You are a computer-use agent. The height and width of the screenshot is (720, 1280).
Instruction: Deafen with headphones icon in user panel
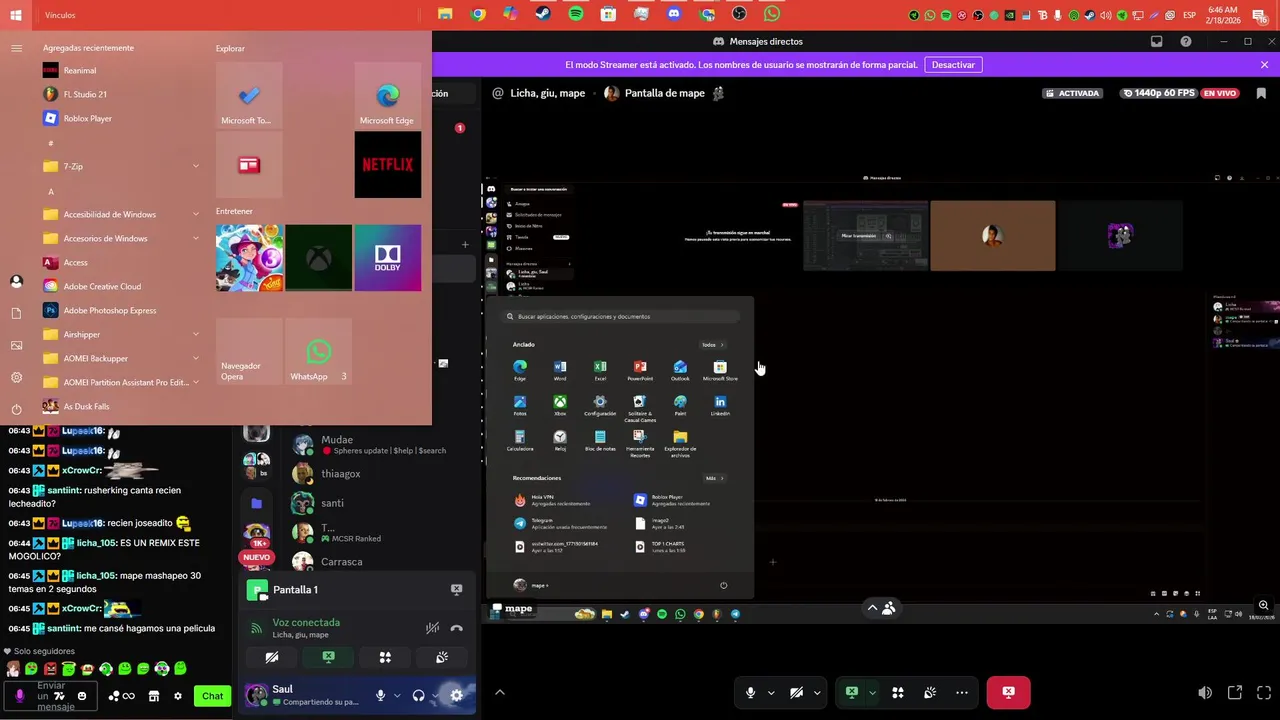click(418, 695)
